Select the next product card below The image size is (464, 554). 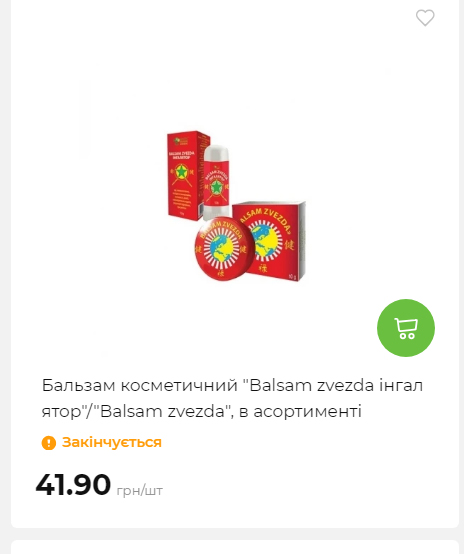[x=235, y=547]
